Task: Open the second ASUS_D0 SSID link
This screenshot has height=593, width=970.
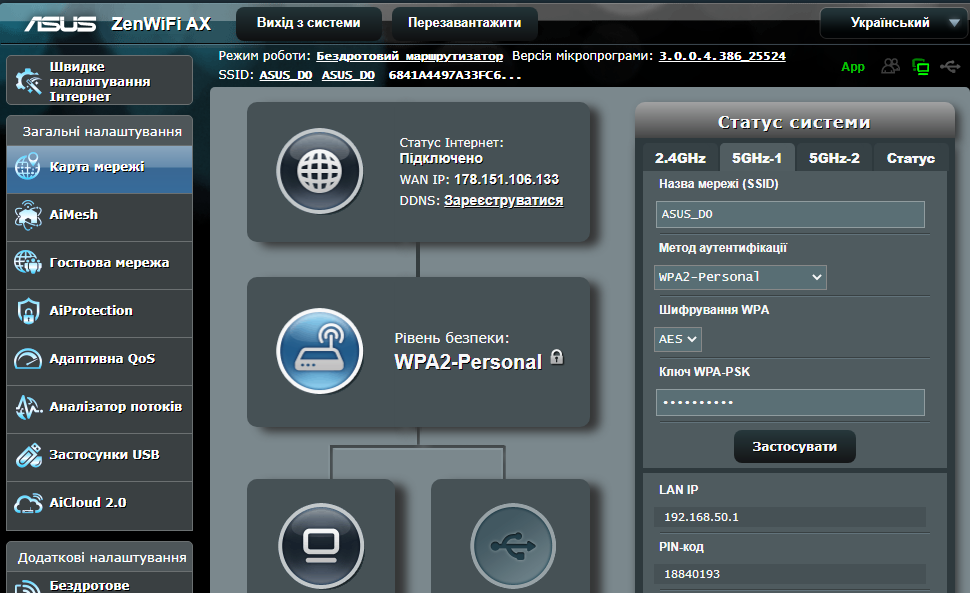Action: (x=348, y=75)
